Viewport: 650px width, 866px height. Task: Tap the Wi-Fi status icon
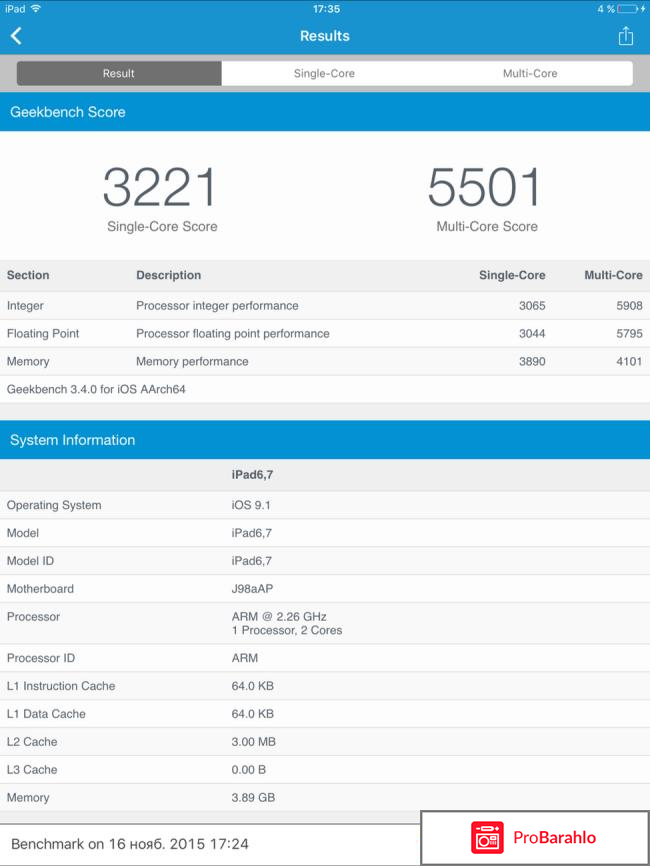coord(37,8)
